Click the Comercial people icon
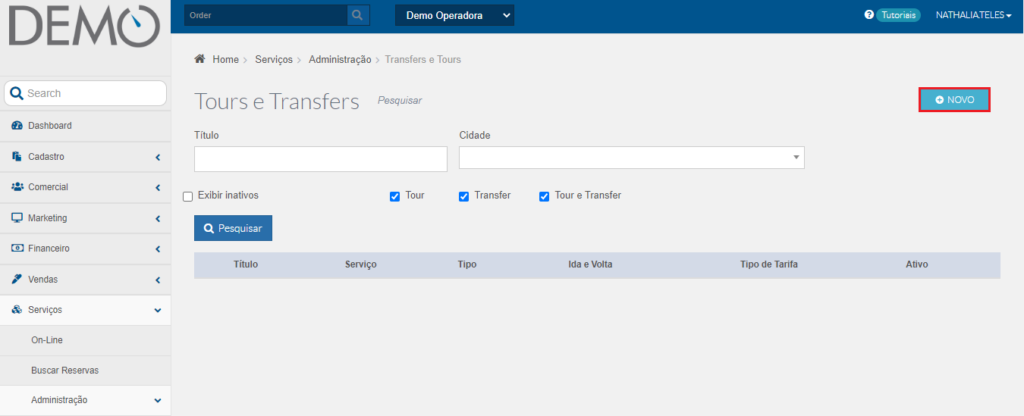This screenshot has width=1024, height=416. pos(18,187)
